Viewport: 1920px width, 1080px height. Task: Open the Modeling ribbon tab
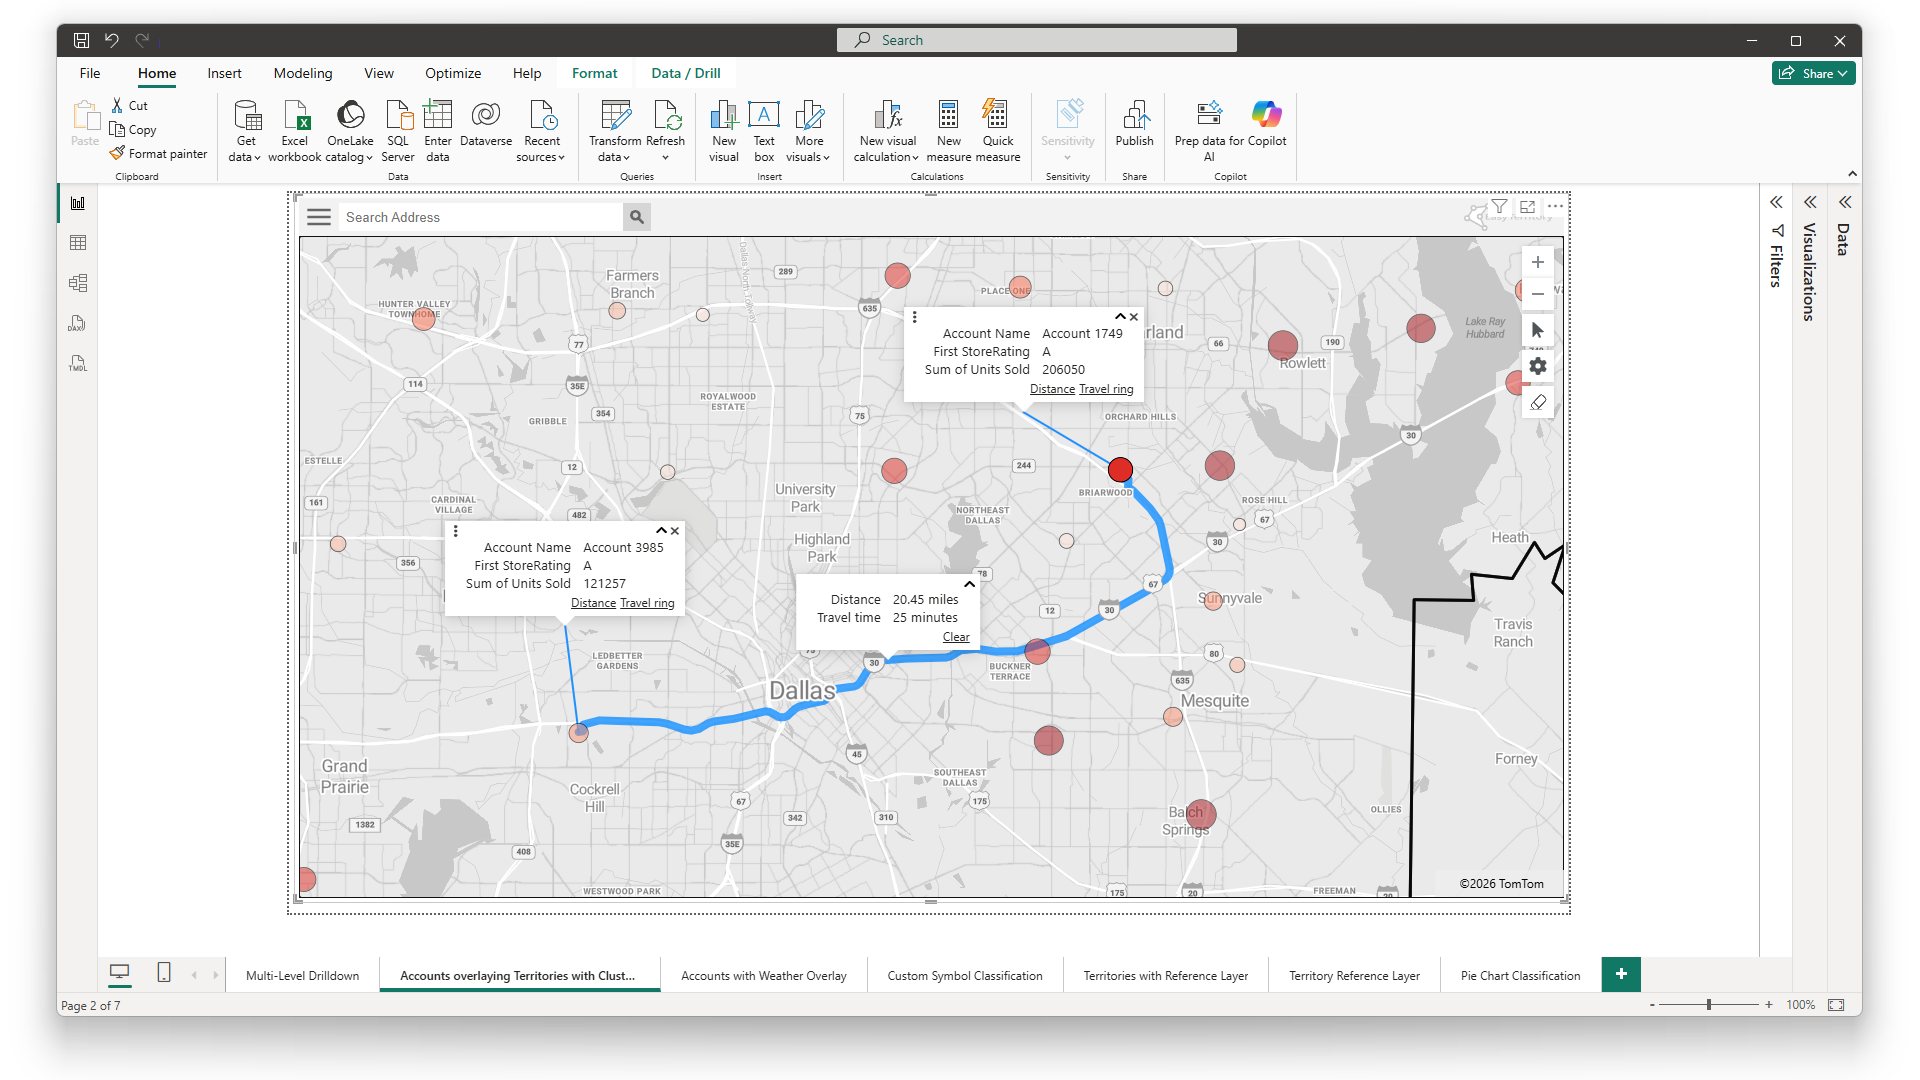(303, 73)
